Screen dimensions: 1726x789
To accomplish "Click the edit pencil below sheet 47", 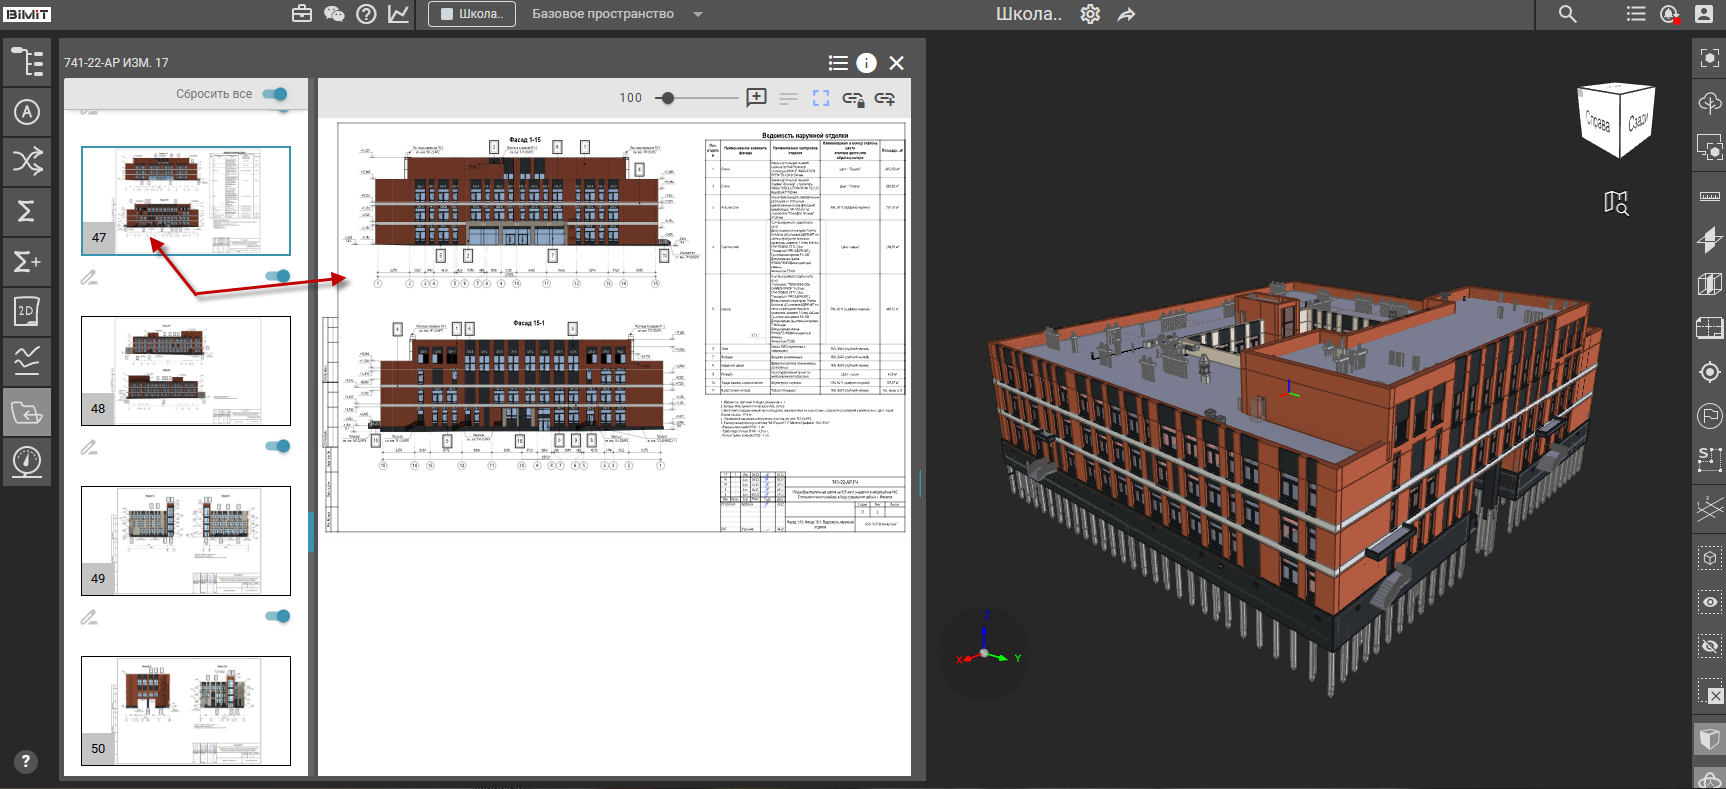I will coord(89,277).
